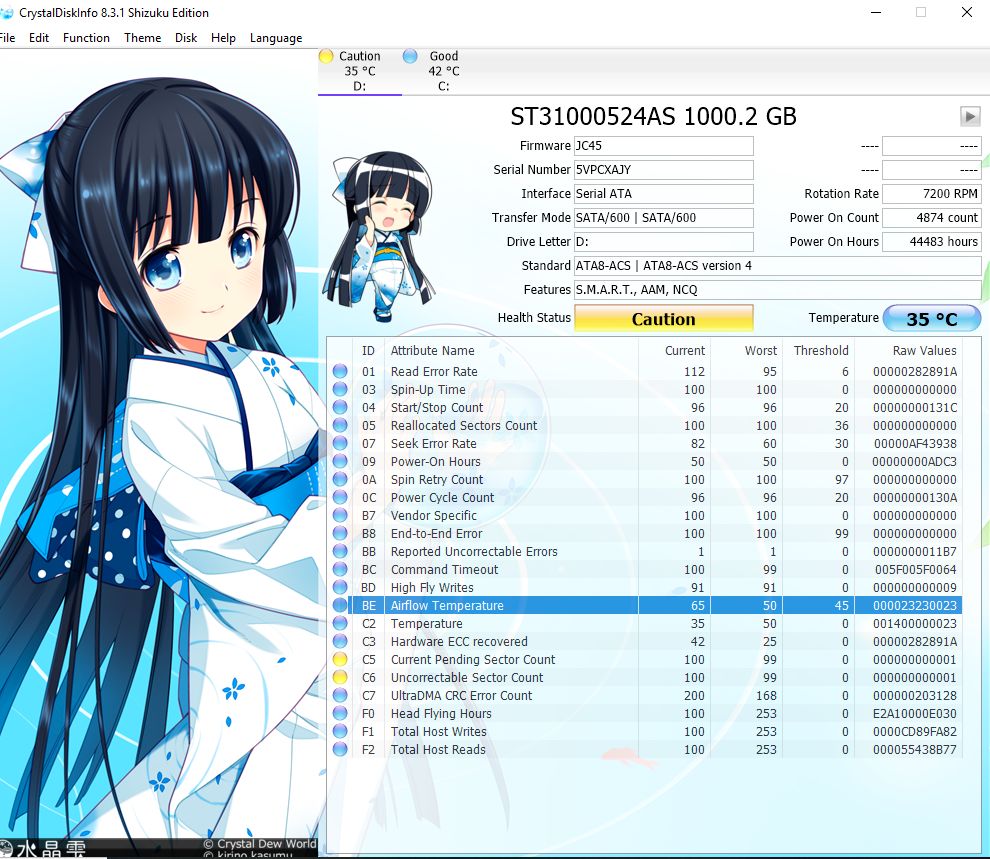Screen dimensions: 990x859
Task: Click the status dot beside UltraDMA CRC Error Count
Action: (x=339, y=695)
